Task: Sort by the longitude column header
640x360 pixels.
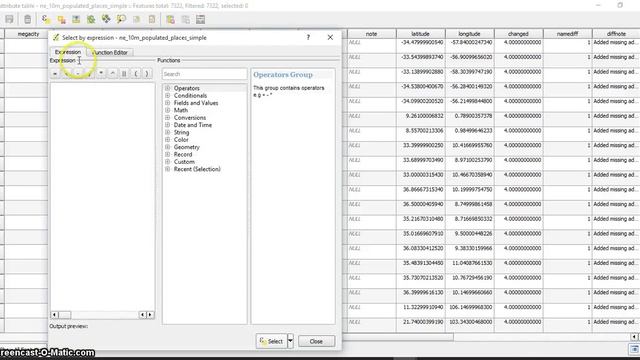Action: click(x=469, y=34)
